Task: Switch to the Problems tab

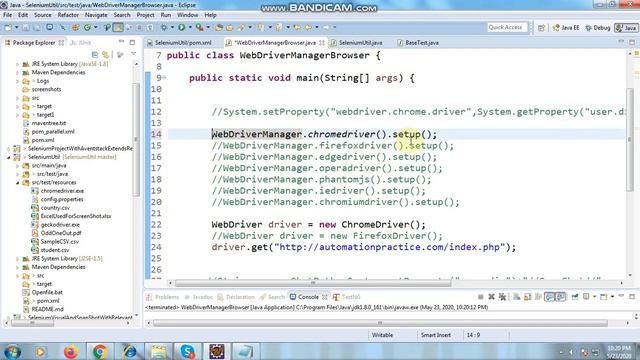Action: point(162,297)
